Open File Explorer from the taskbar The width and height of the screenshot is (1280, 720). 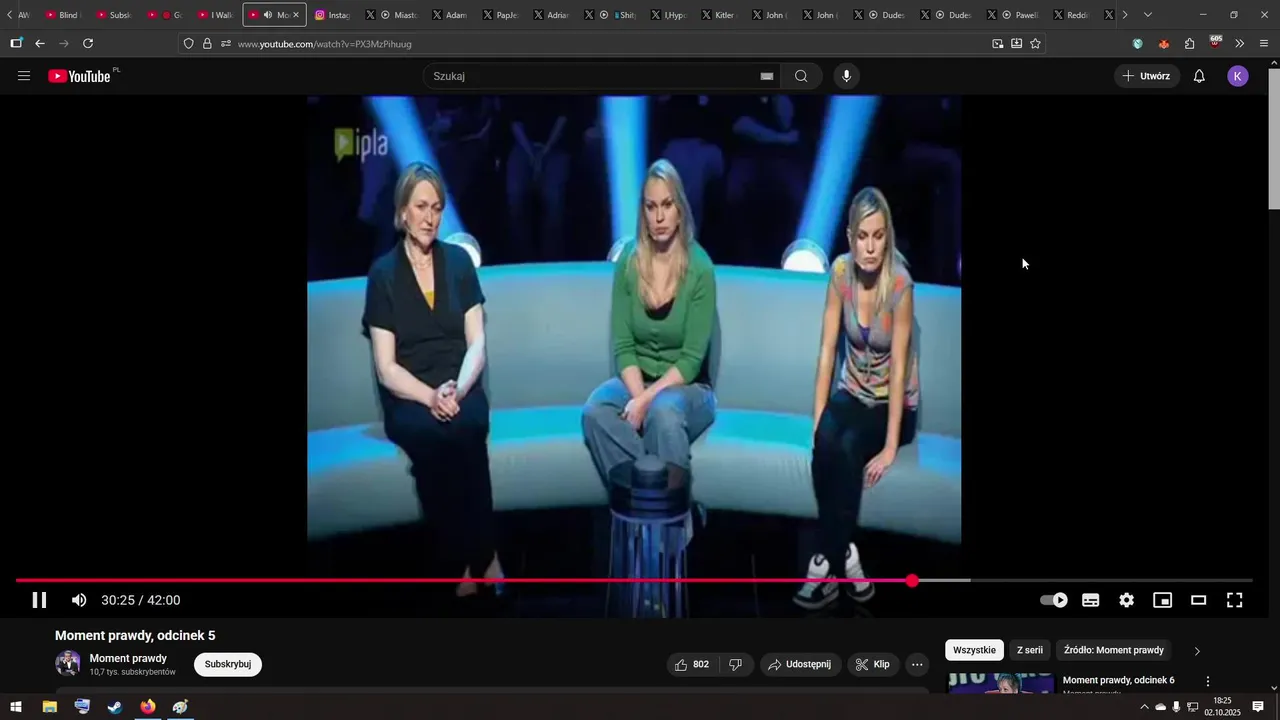pyautogui.click(x=49, y=707)
